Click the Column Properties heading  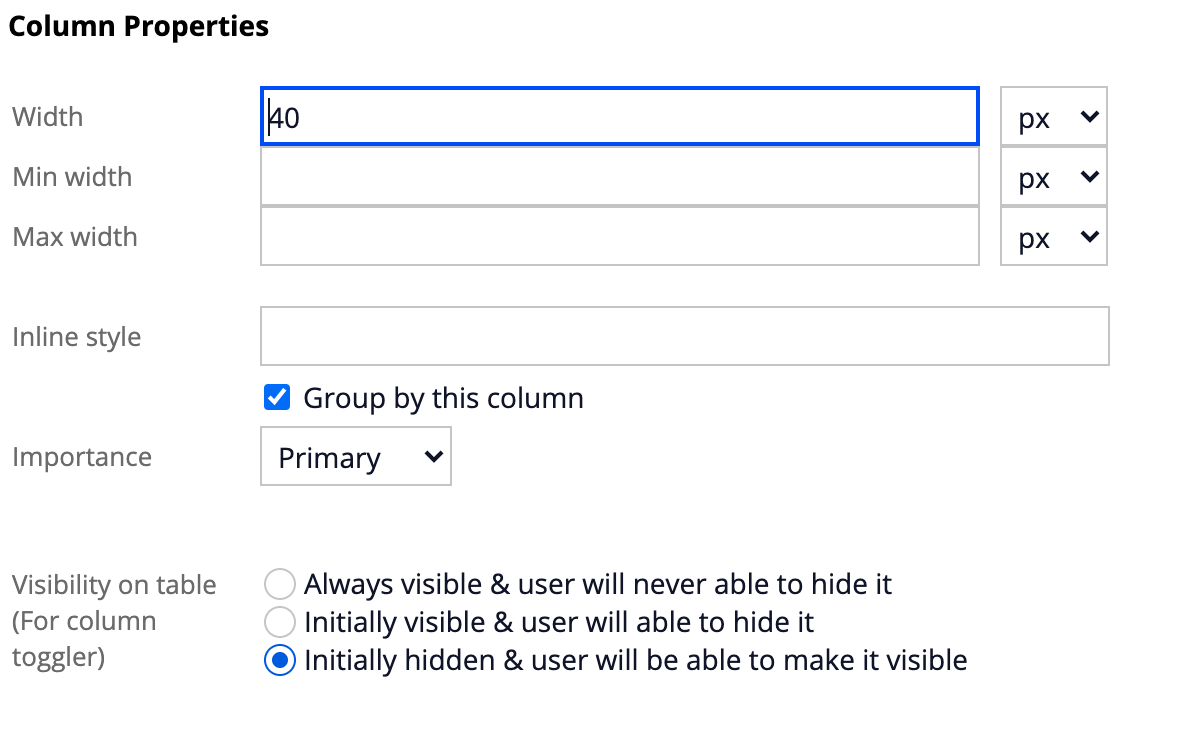[x=138, y=26]
